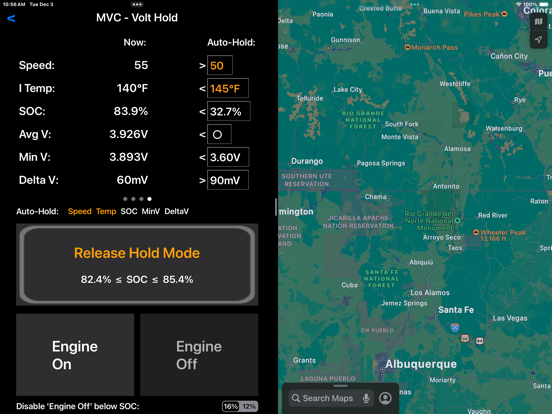Select 16% Engine Off SOC limit
The image size is (552, 414).
231,407
